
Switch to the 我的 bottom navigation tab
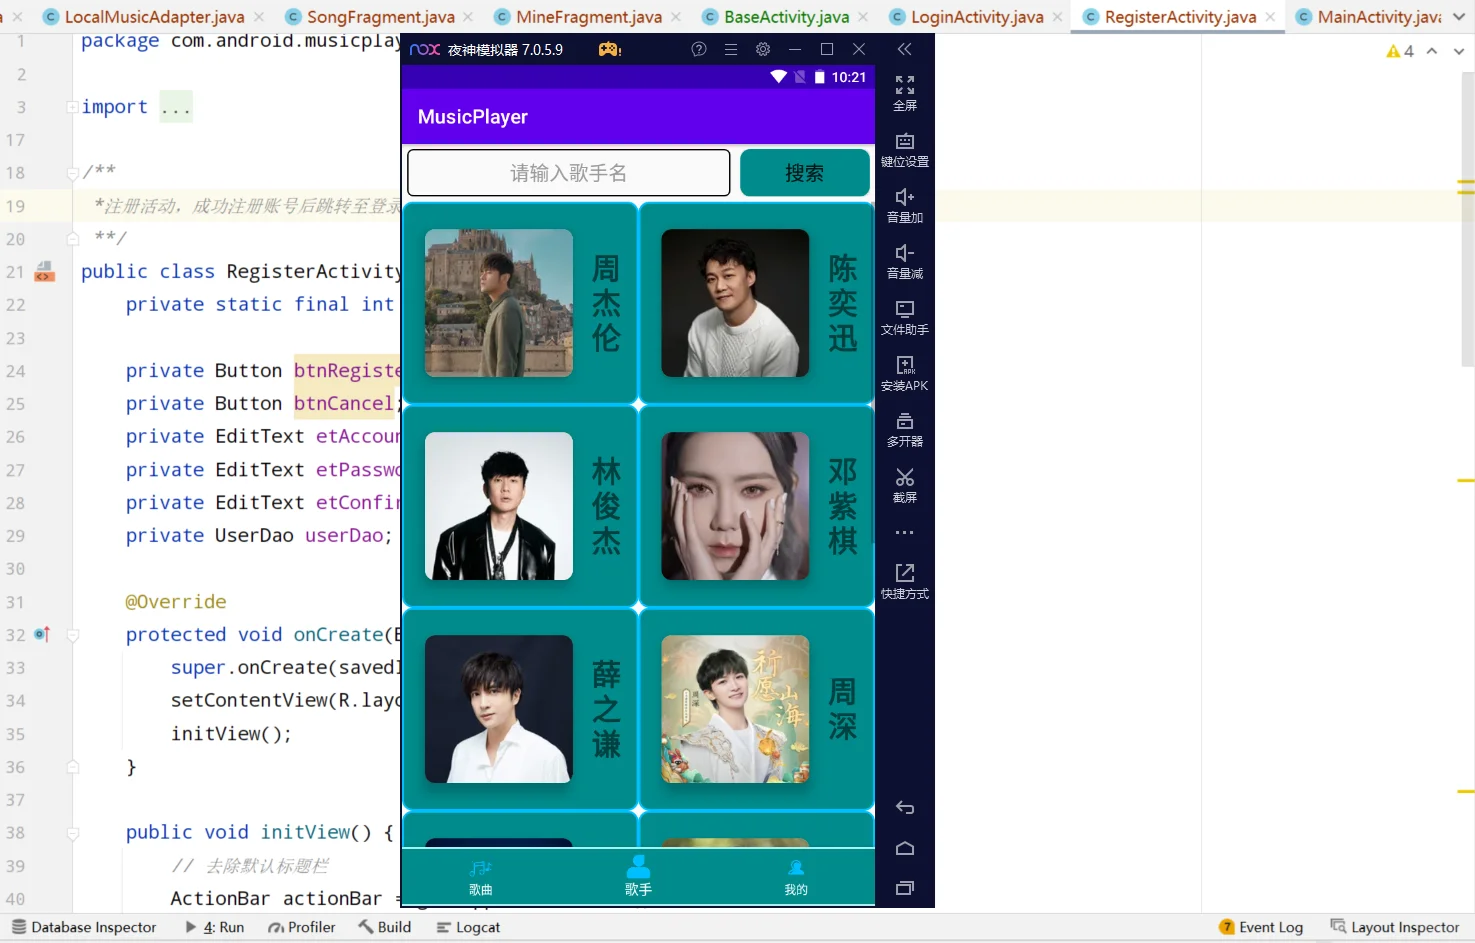[796, 877]
